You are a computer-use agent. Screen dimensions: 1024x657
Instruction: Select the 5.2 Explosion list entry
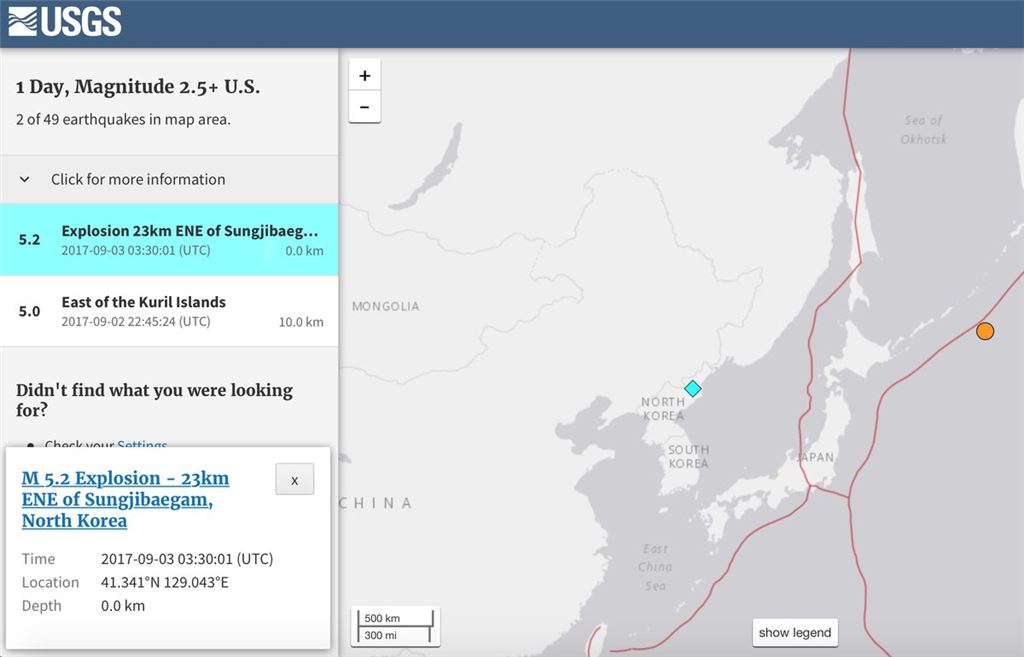tap(169, 240)
